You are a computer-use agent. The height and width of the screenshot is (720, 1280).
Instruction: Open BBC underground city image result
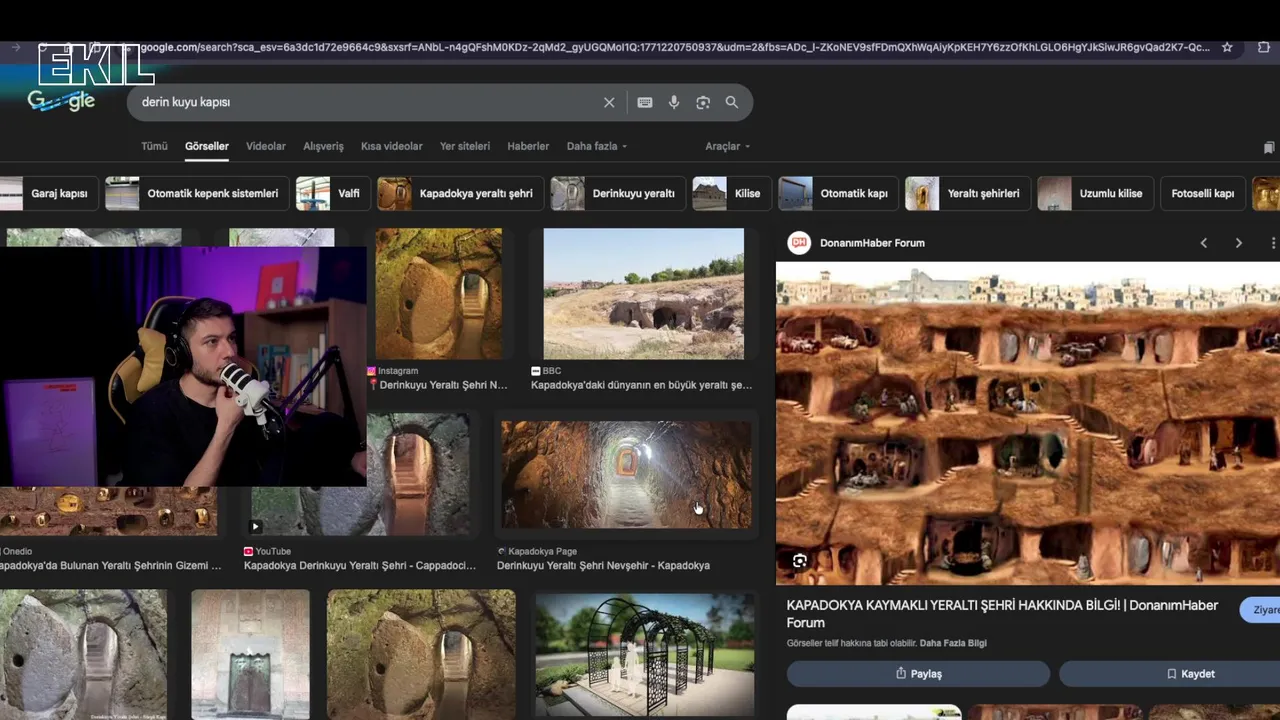[x=643, y=294]
